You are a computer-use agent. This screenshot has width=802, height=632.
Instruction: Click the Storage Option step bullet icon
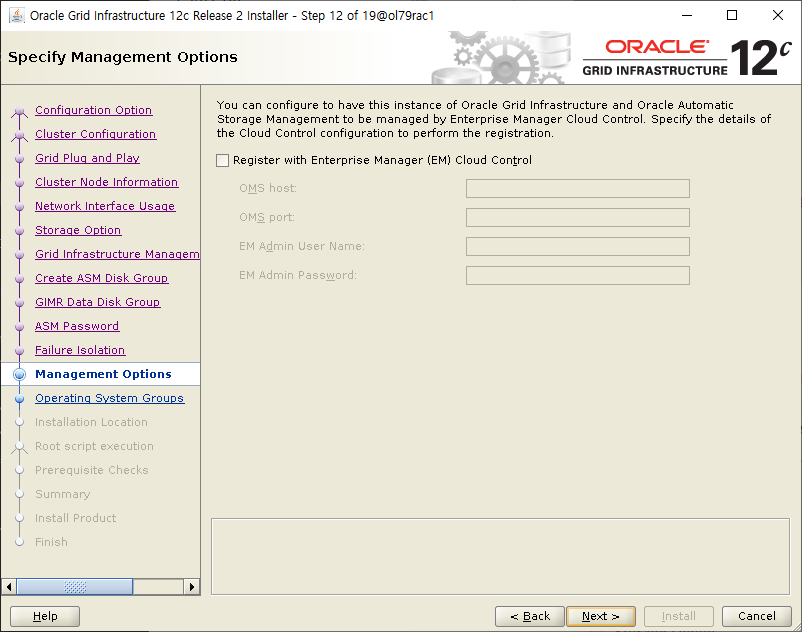[19, 230]
